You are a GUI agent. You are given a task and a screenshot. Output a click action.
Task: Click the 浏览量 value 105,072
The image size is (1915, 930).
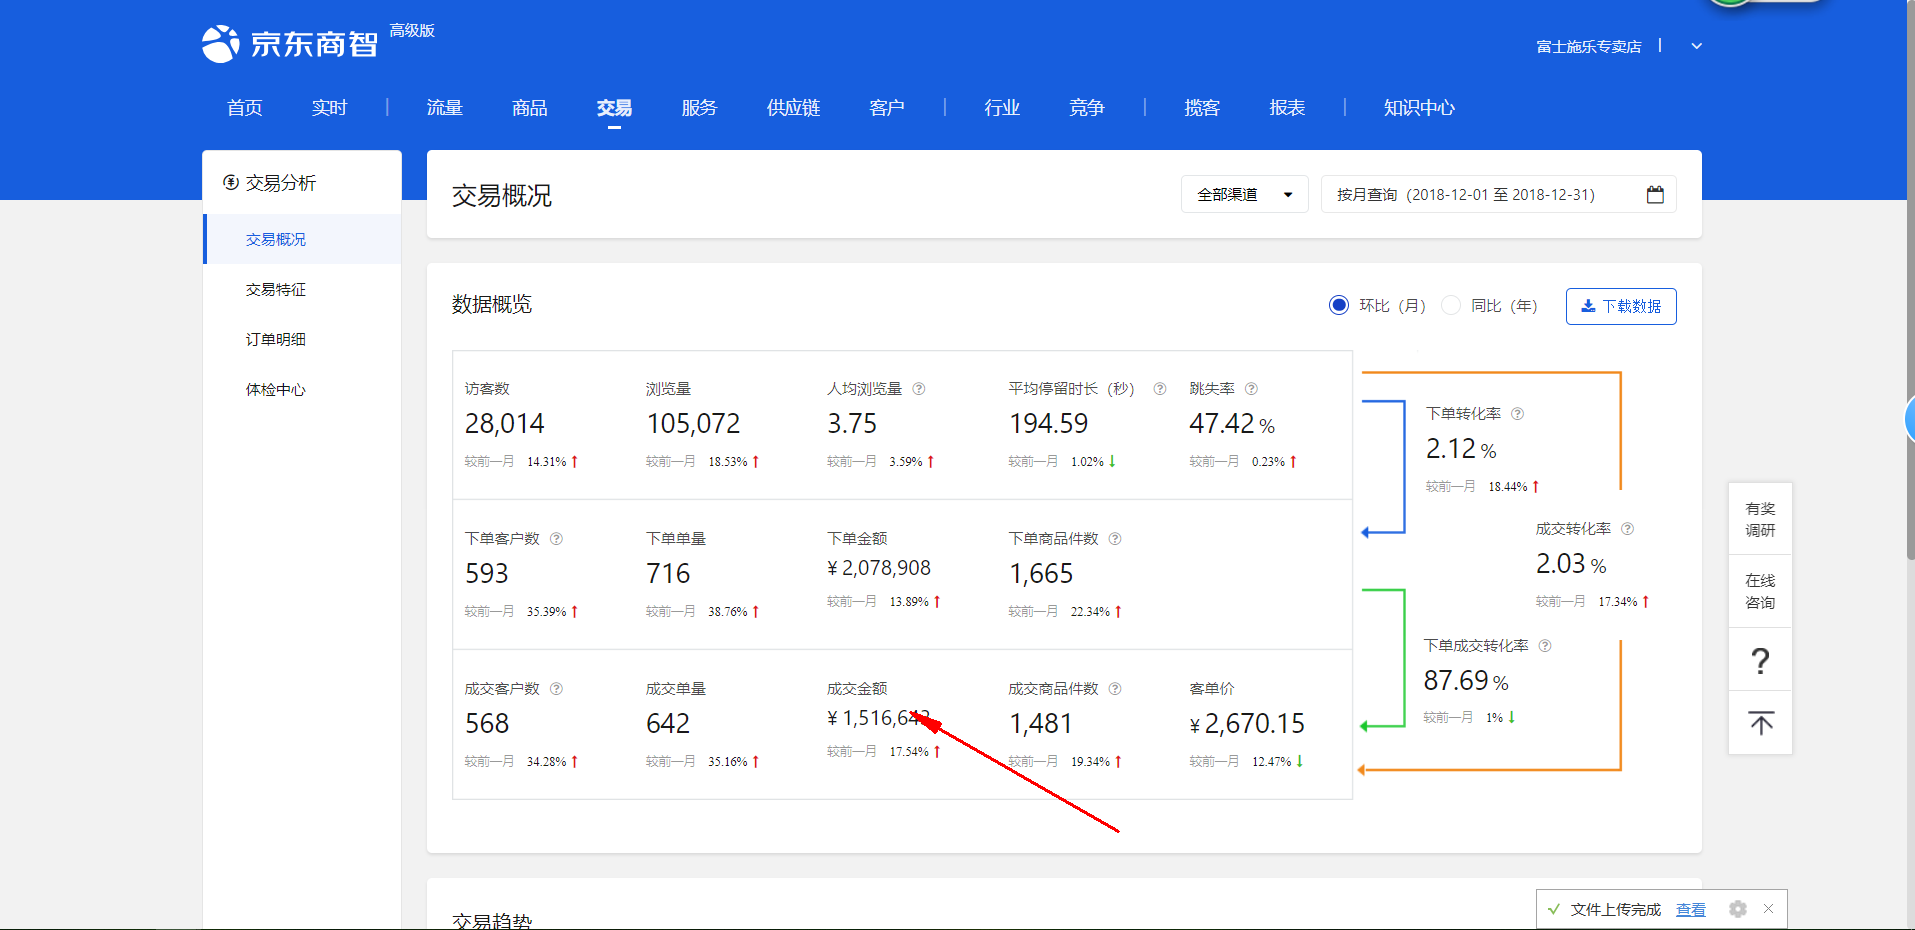[x=693, y=424]
